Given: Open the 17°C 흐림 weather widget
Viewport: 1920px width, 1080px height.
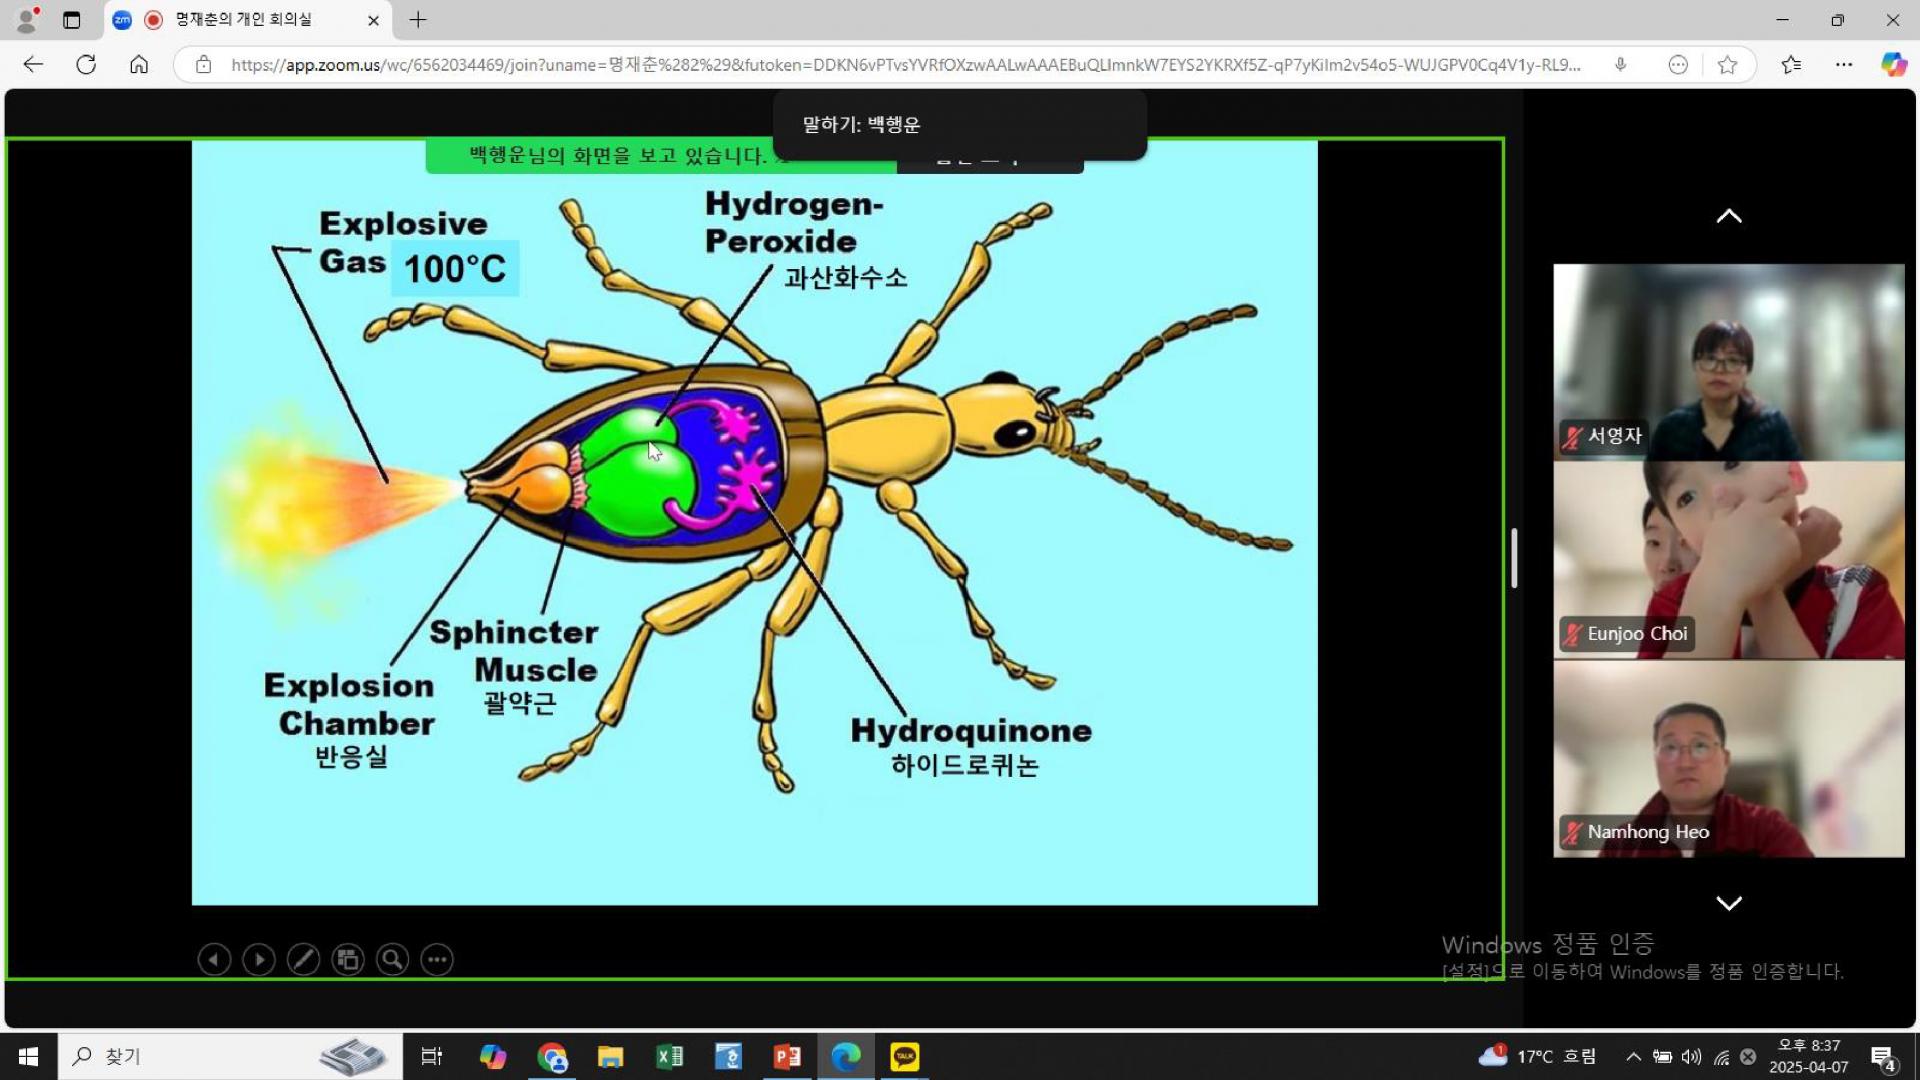Looking at the screenshot, I should 1537,1056.
